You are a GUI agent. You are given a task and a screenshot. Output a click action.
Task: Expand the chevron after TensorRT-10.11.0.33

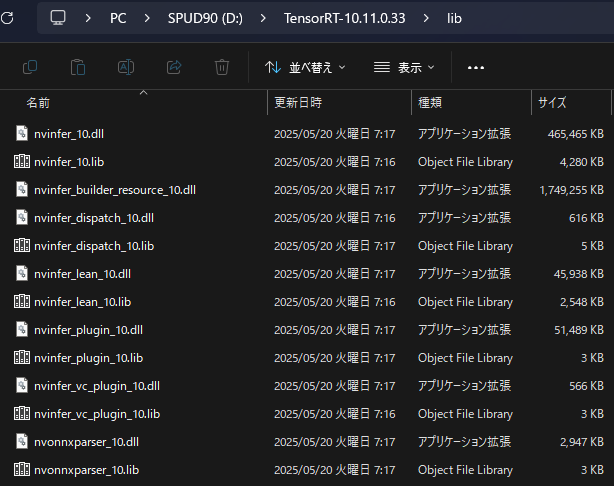(426, 18)
